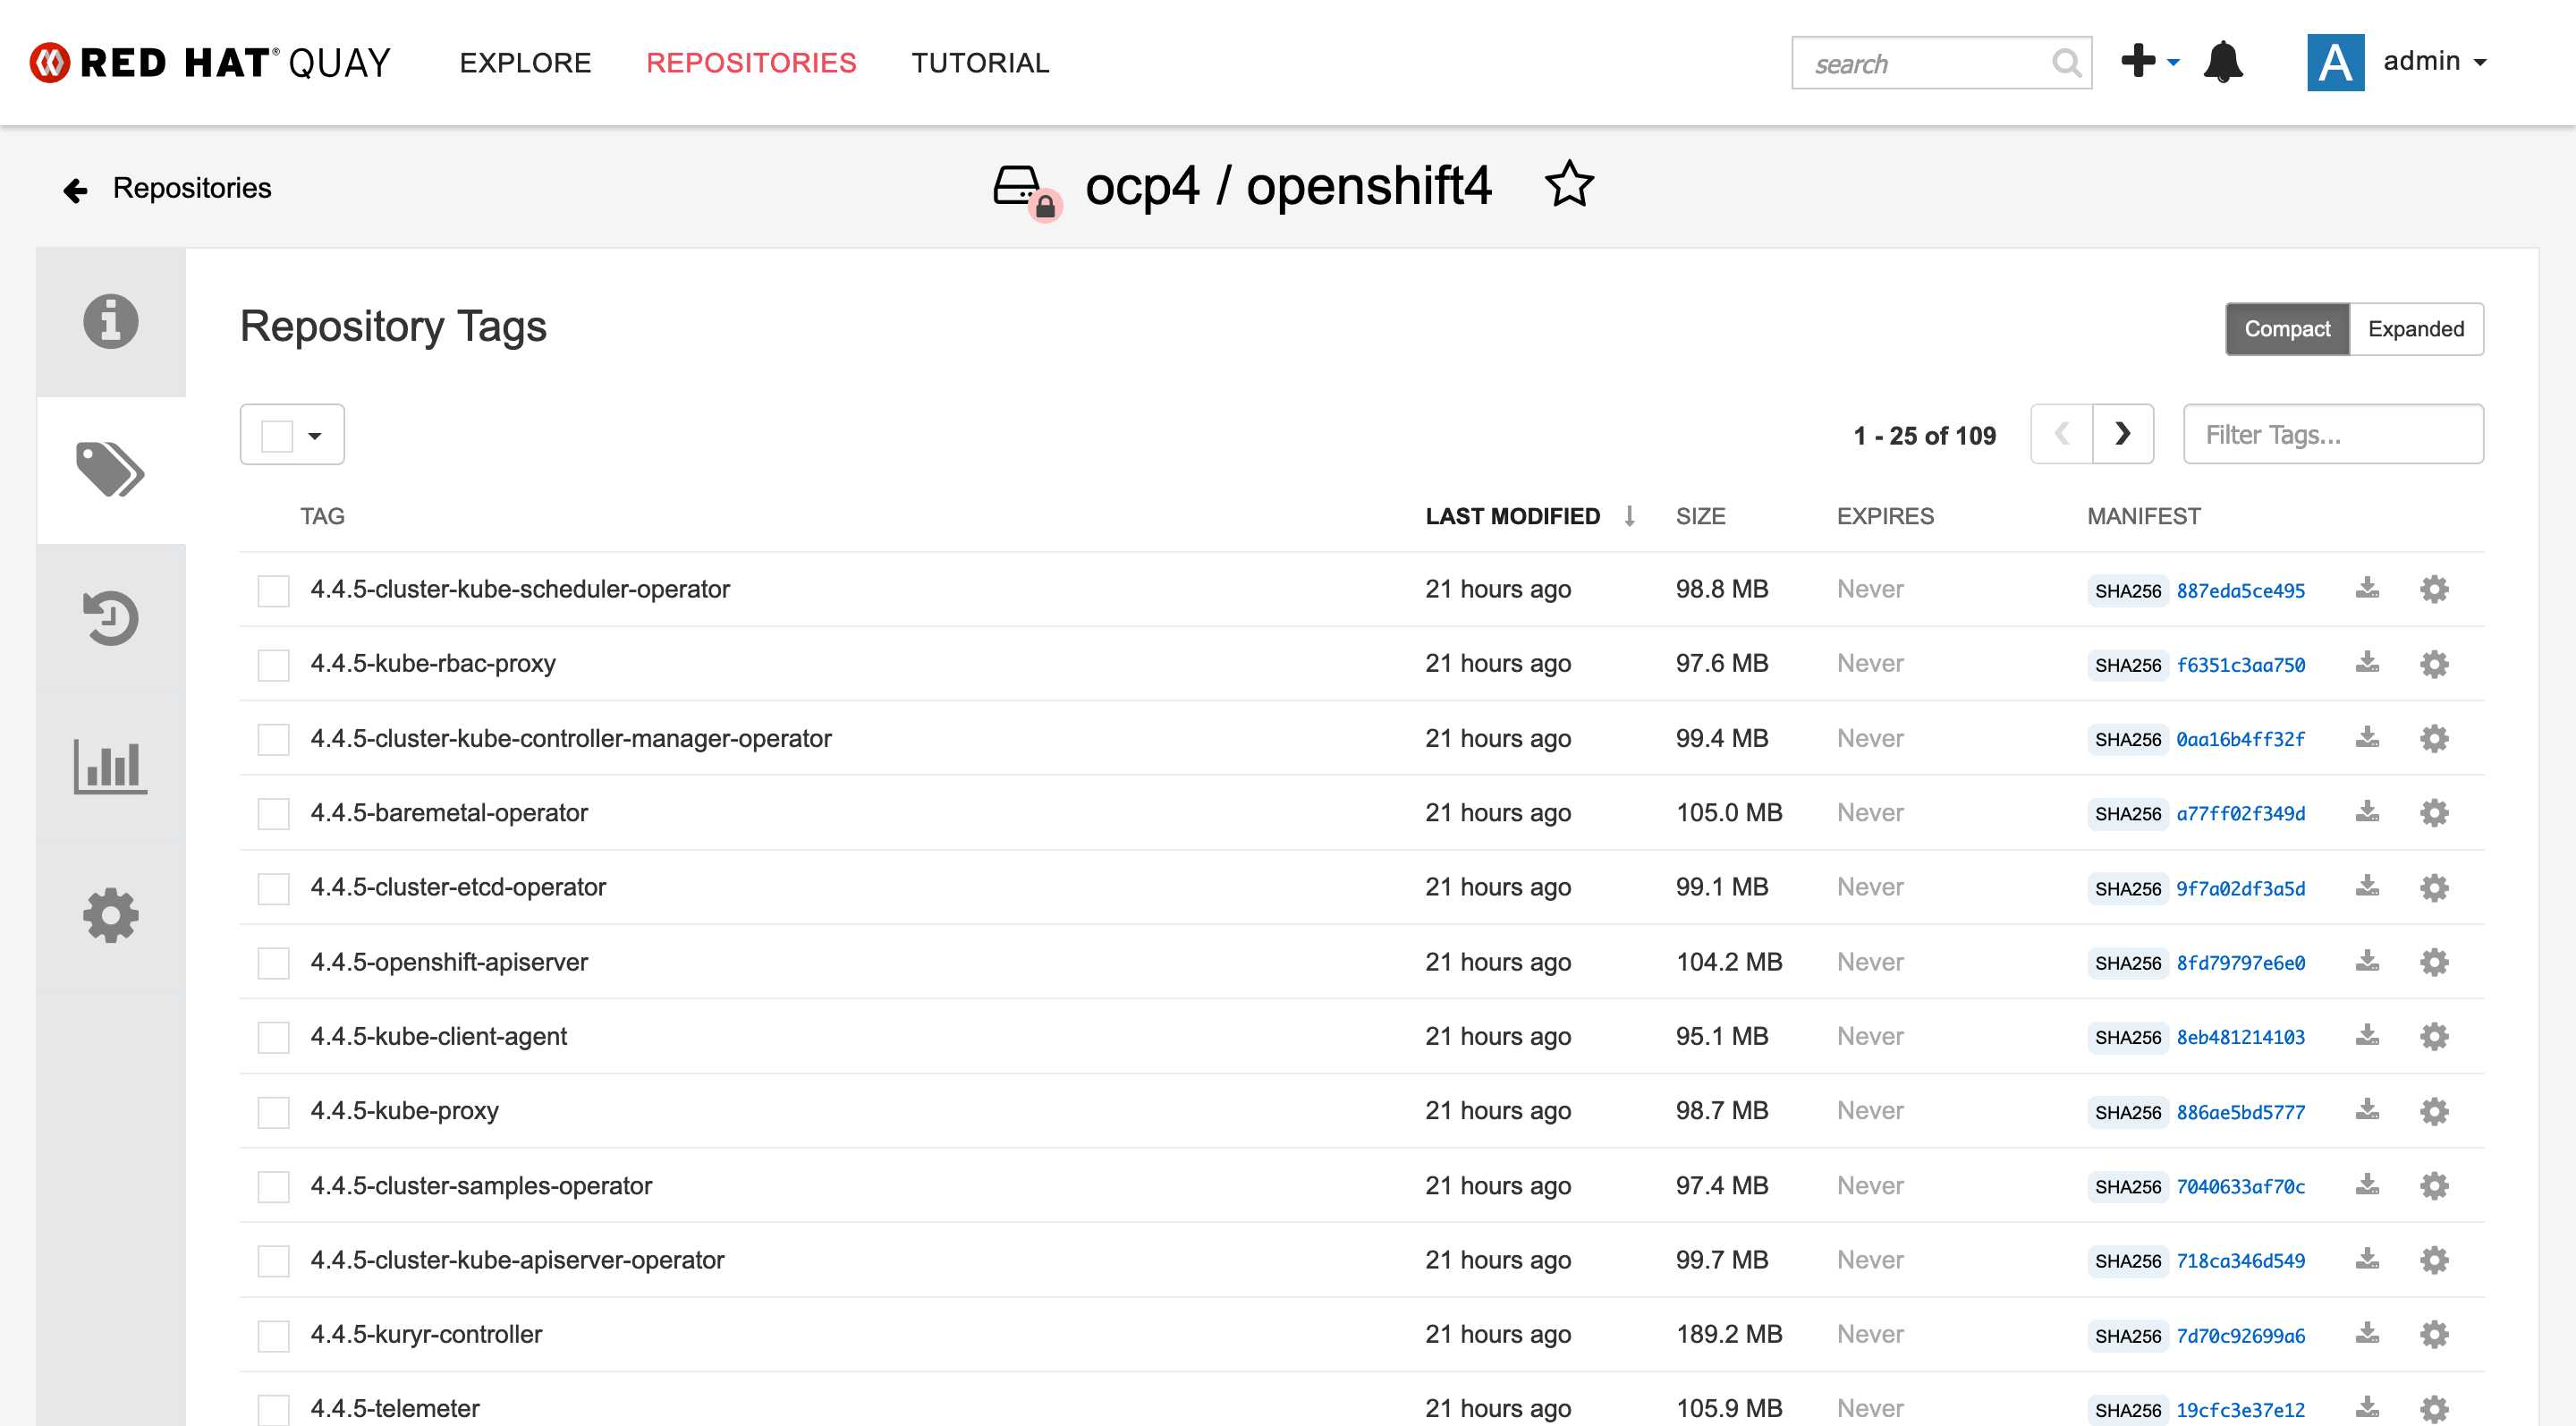Image resolution: width=2576 pixels, height=1426 pixels.
Task: Switch to the Expanded view tab
Action: [x=2416, y=328]
